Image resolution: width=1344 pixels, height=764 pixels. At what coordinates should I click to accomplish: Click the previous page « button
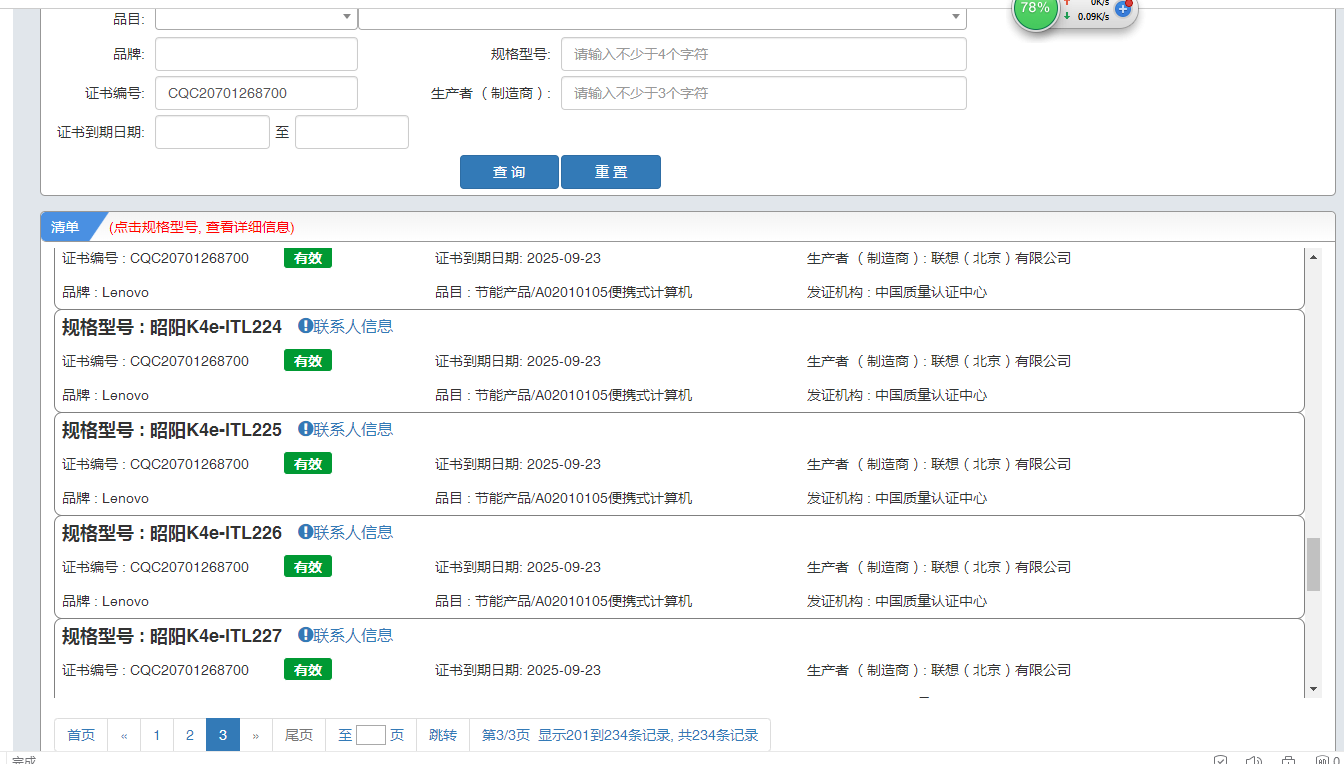[x=124, y=735]
